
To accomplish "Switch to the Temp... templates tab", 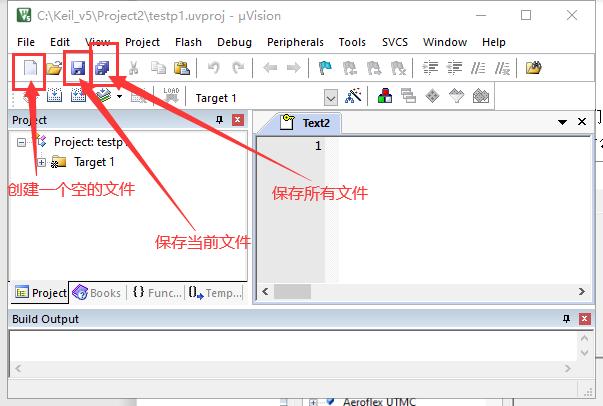I will (216, 293).
